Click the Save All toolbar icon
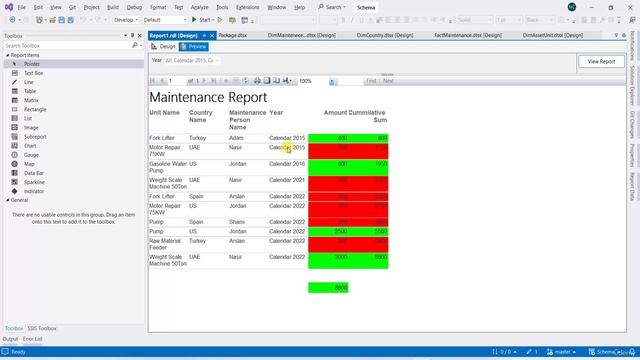This screenshot has height=360, width=640. 70,20
